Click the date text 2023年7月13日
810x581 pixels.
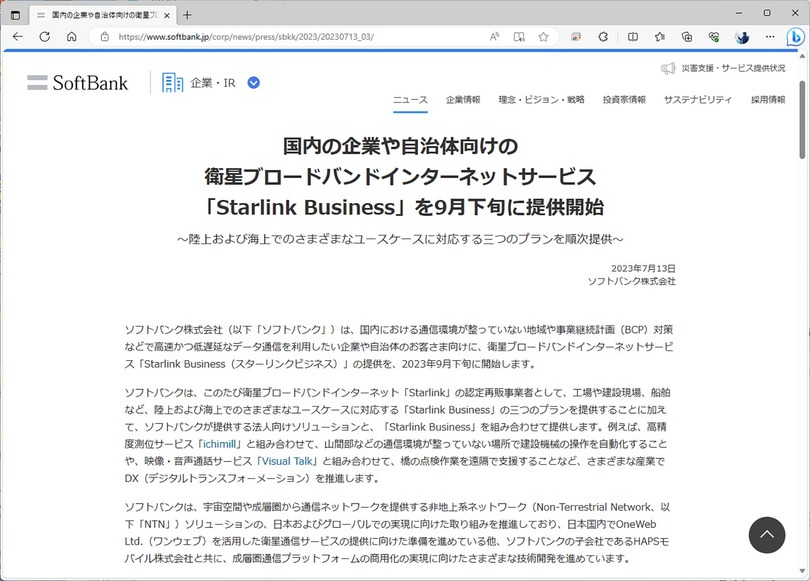pyautogui.click(x=643, y=269)
